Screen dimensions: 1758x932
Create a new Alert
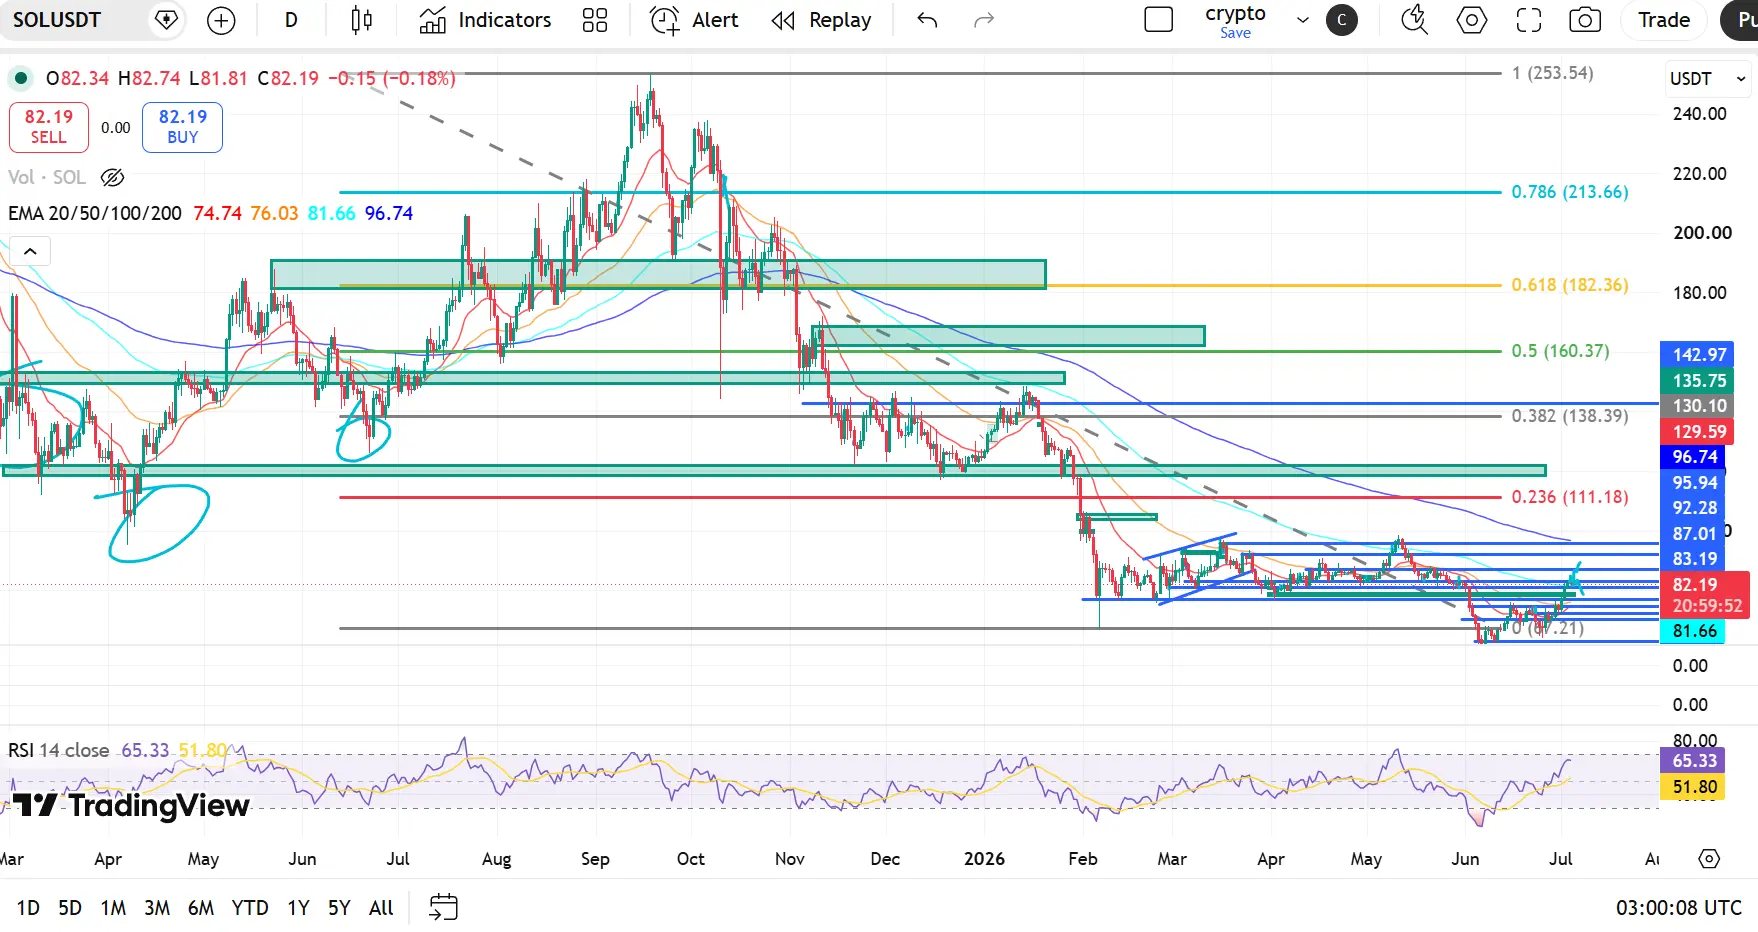(694, 20)
